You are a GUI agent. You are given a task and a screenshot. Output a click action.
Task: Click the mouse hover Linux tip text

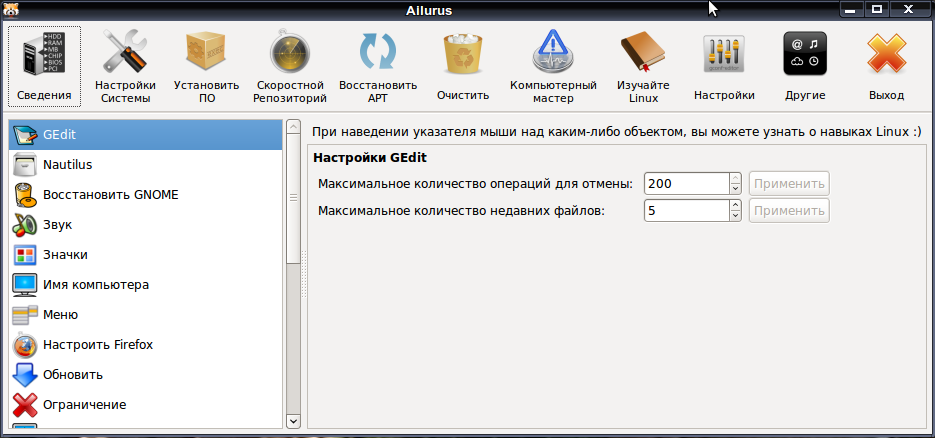[617, 132]
